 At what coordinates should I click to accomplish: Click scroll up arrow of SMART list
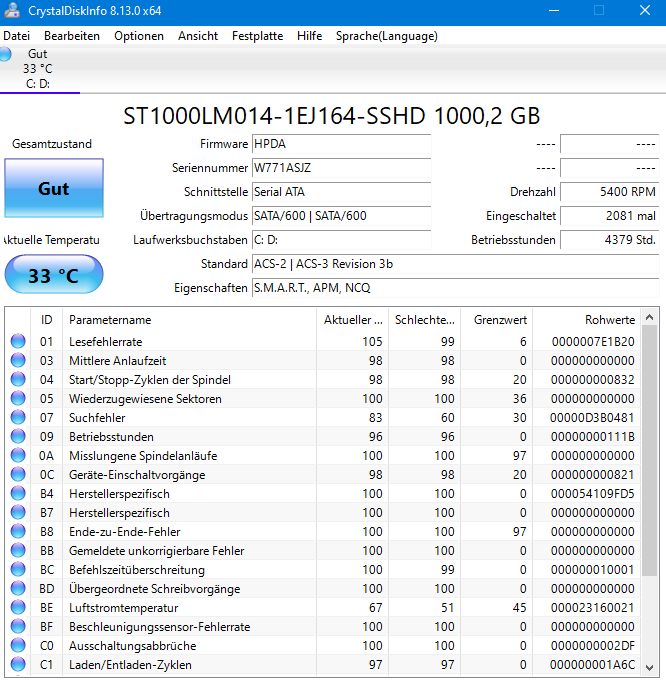649,317
